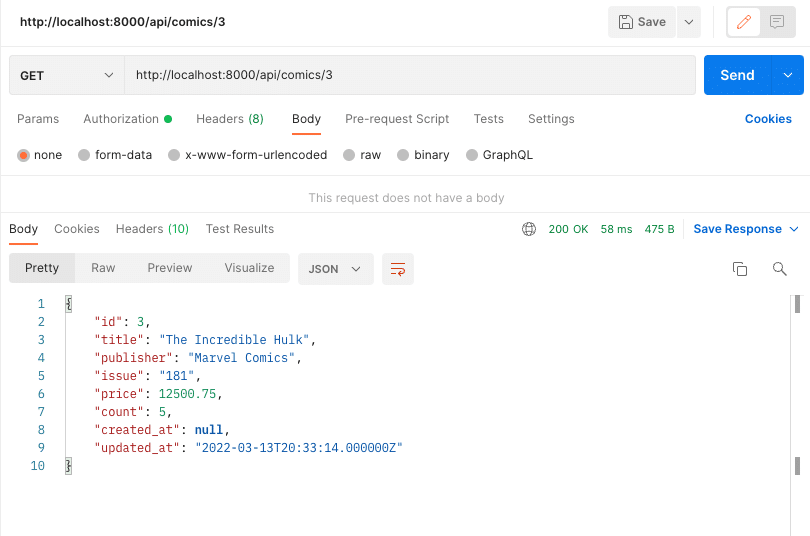Image resolution: width=810 pixels, height=536 pixels.
Task: Send the request
Action: coord(737,75)
